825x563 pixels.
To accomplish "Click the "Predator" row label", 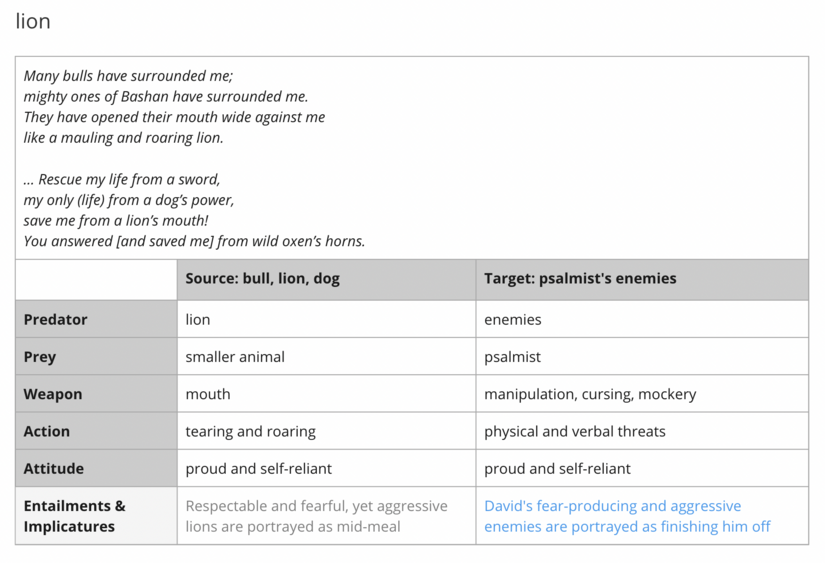I will pyautogui.click(x=56, y=320).
